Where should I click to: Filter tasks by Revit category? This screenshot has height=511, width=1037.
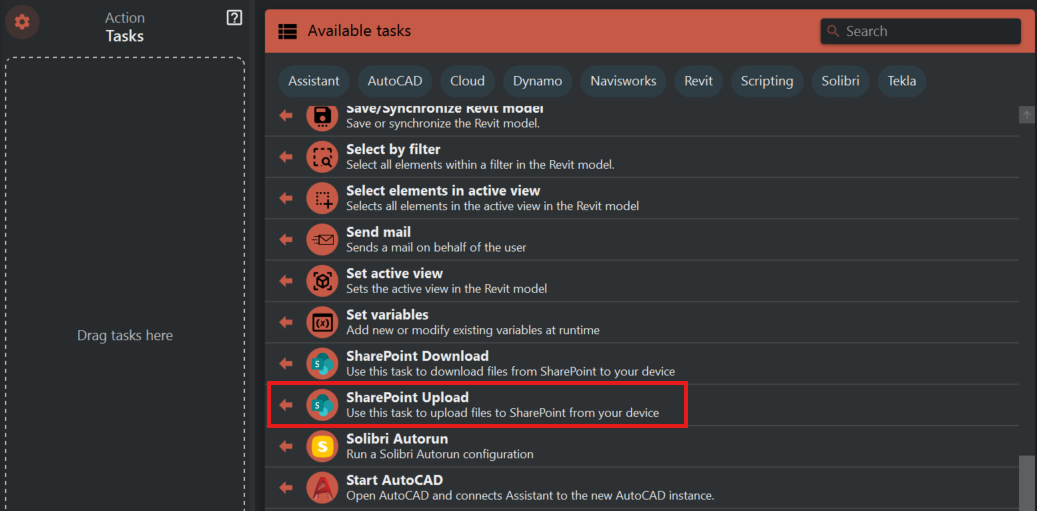(699, 81)
